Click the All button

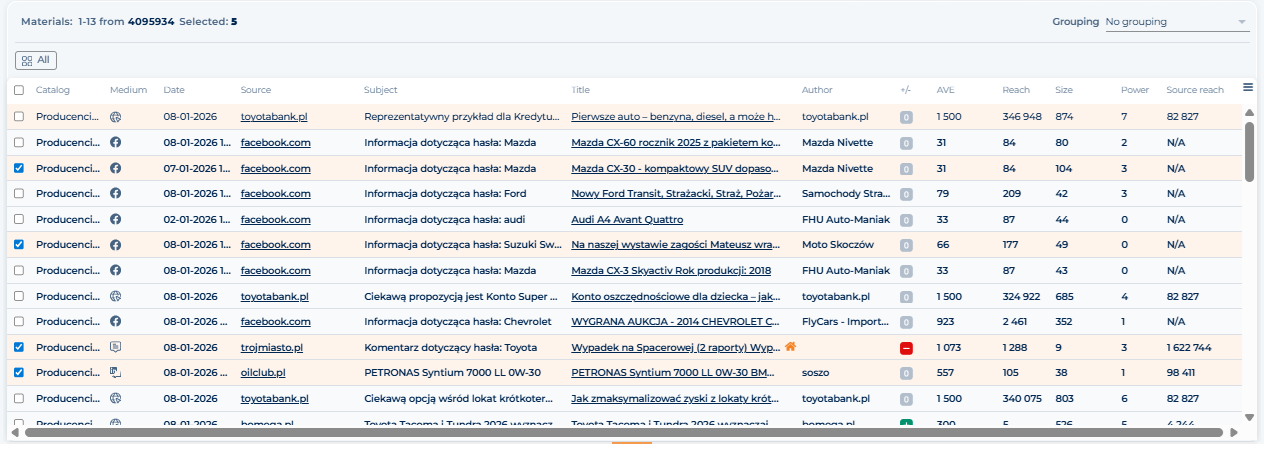click(x=35, y=60)
